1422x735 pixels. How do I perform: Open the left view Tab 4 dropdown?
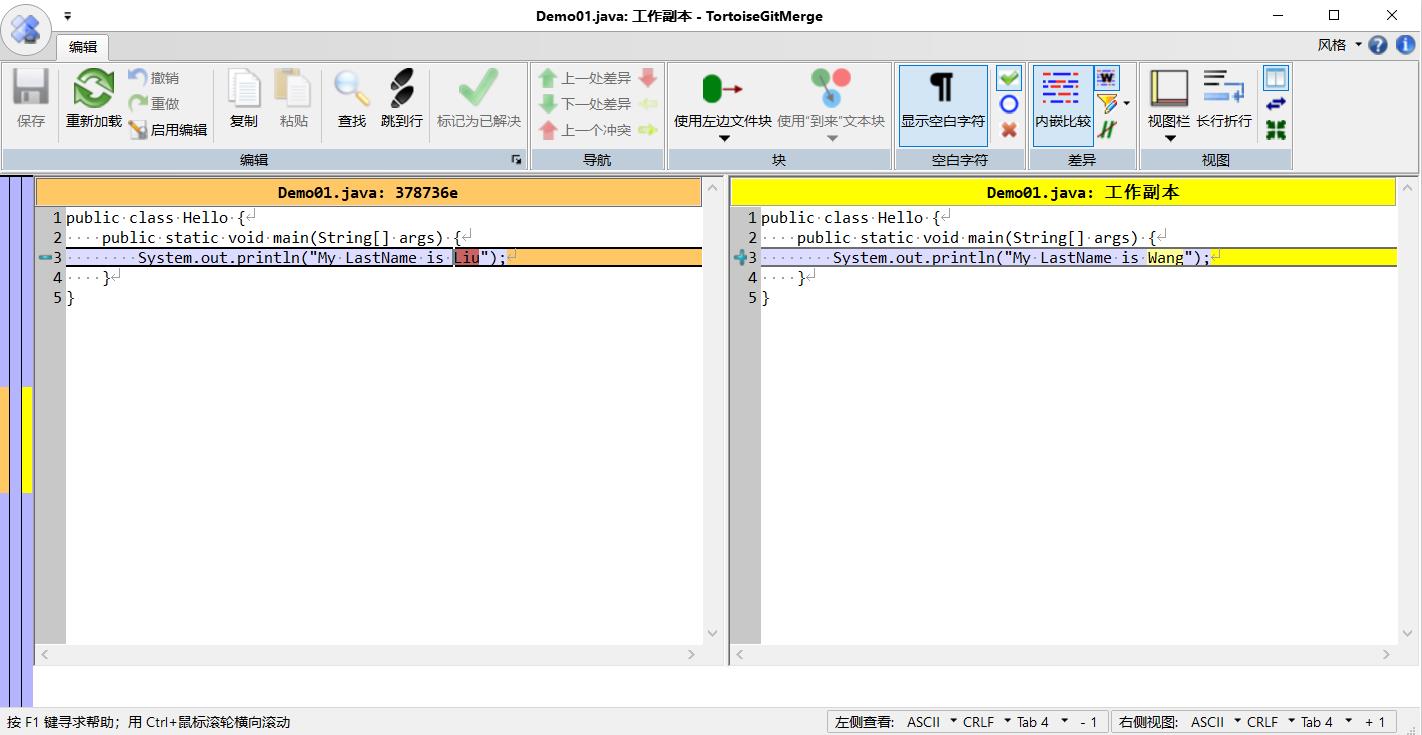[1041, 722]
